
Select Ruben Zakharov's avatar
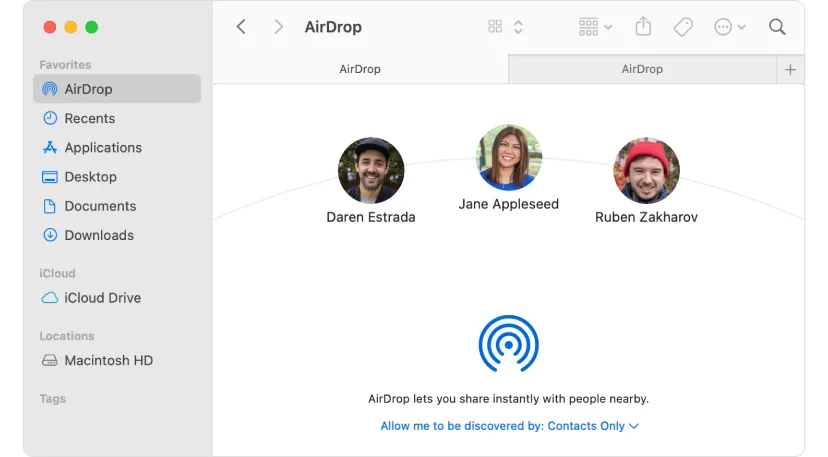point(646,170)
